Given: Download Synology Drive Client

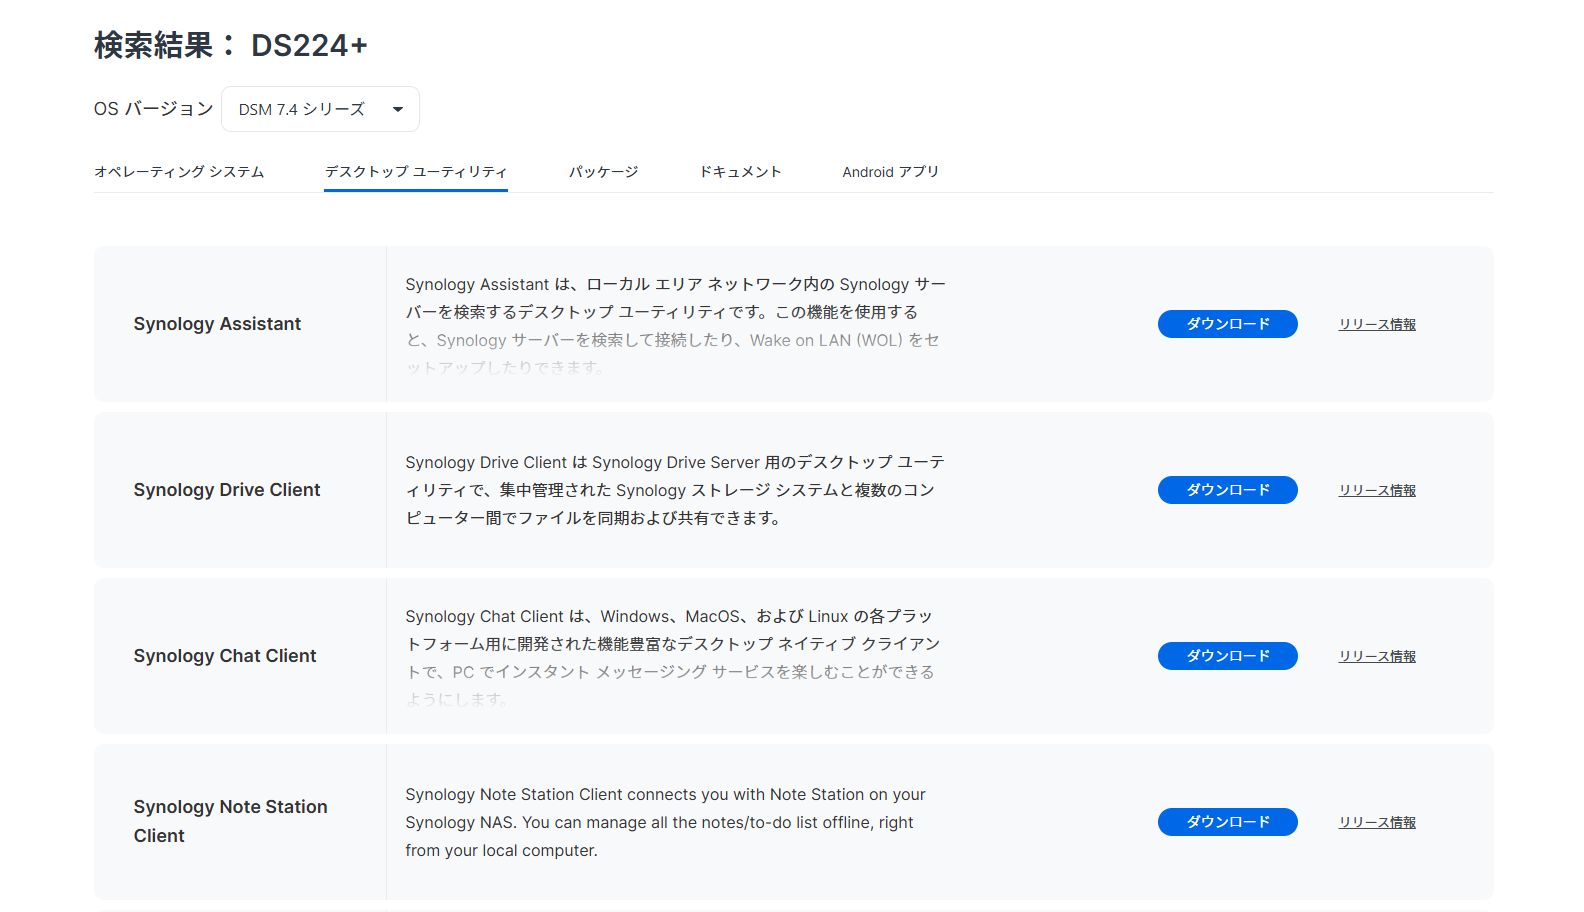Looking at the screenshot, I should point(1228,490).
